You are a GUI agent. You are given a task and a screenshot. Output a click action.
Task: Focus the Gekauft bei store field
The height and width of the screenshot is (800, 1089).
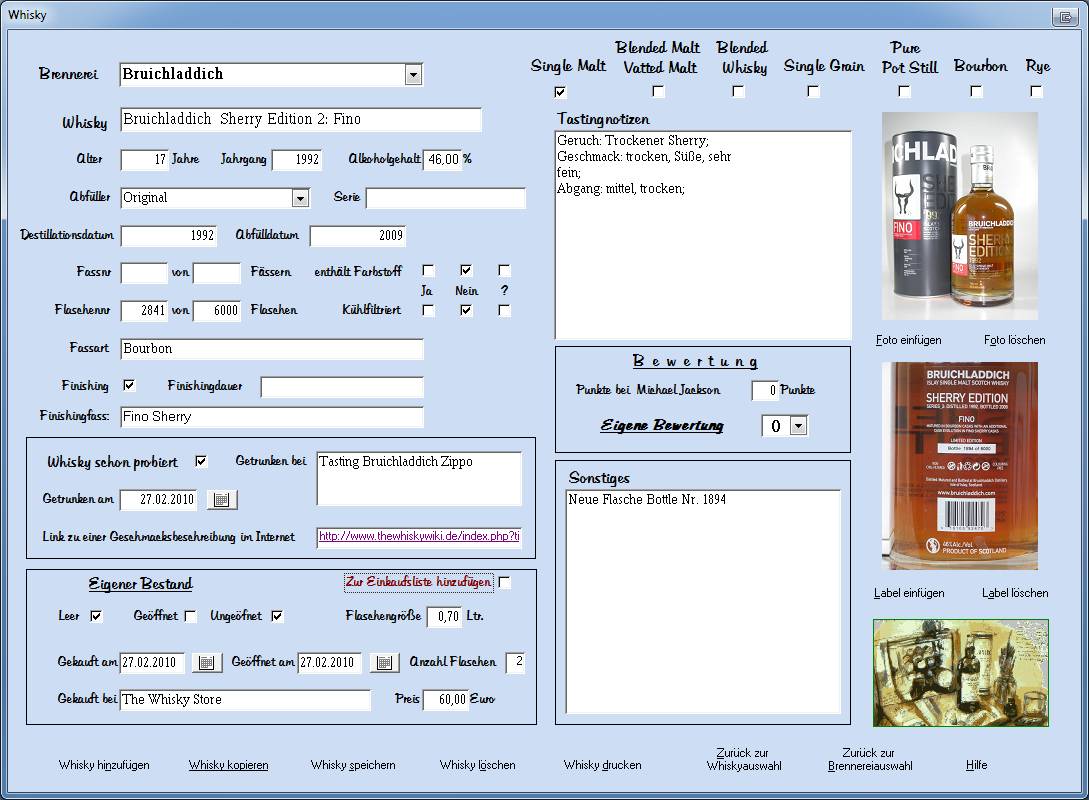[246, 700]
